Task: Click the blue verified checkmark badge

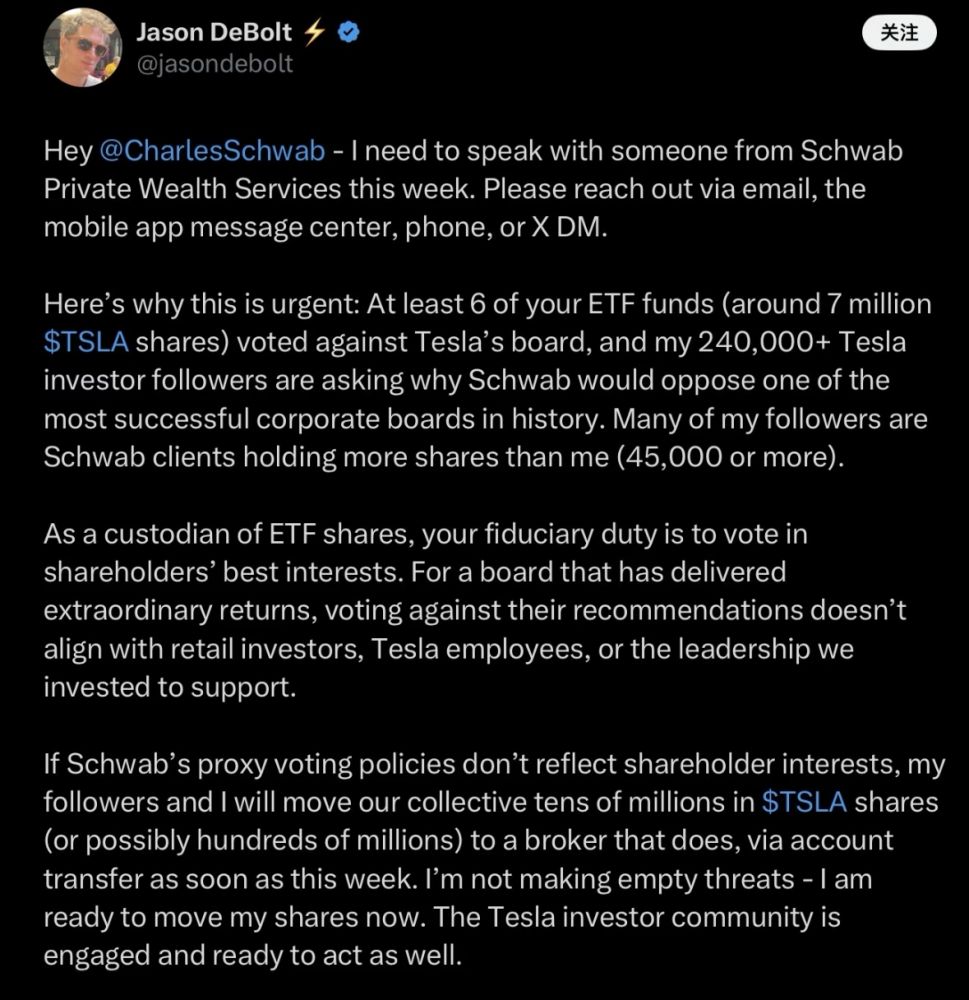Action: point(348,32)
